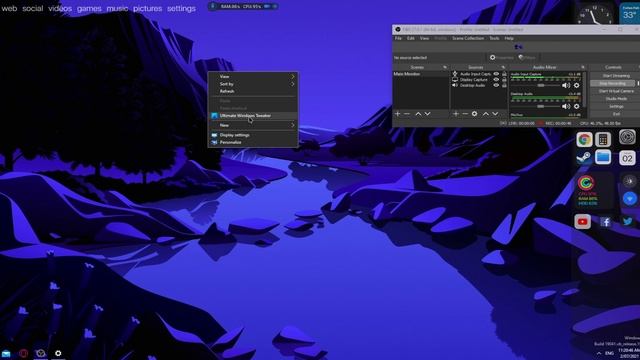This screenshot has height=360, width=640.
Task: Open the cube icon on the taskbar
Action: click(40, 353)
